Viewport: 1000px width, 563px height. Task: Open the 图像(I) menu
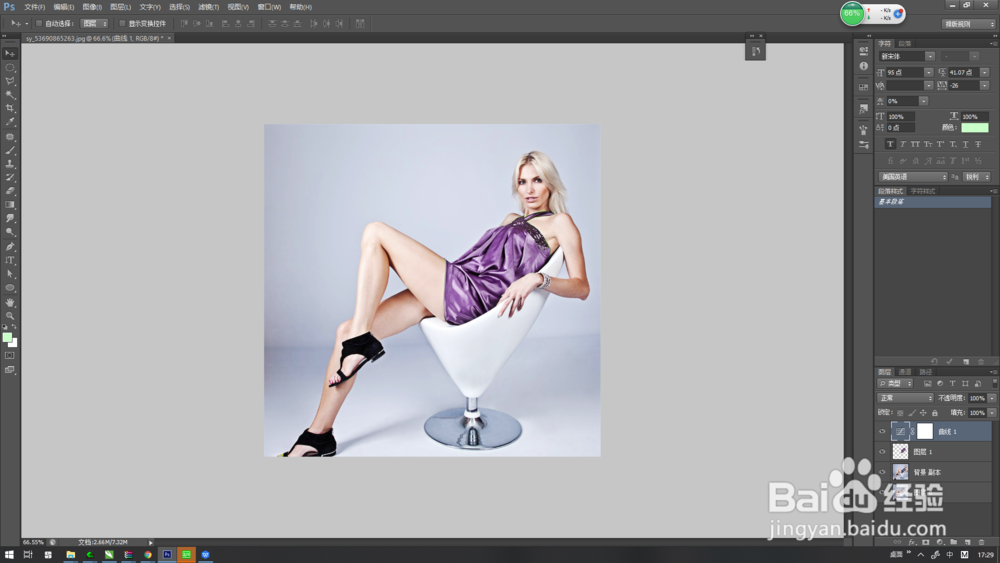coord(92,7)
